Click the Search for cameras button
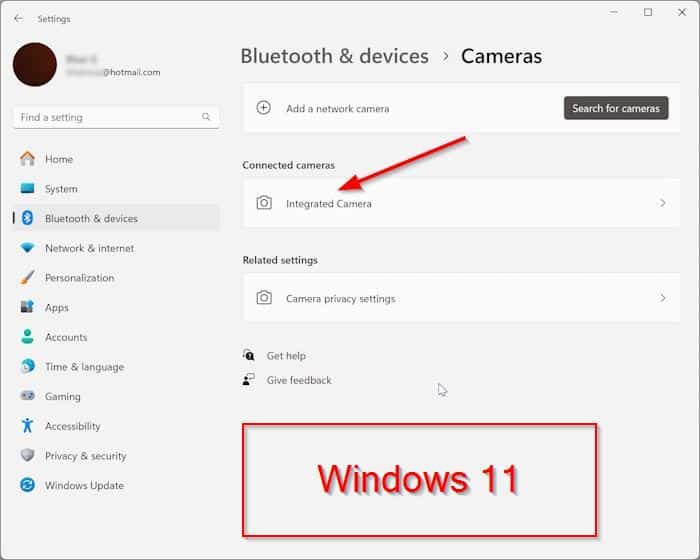700x560 pixels. 616,108
